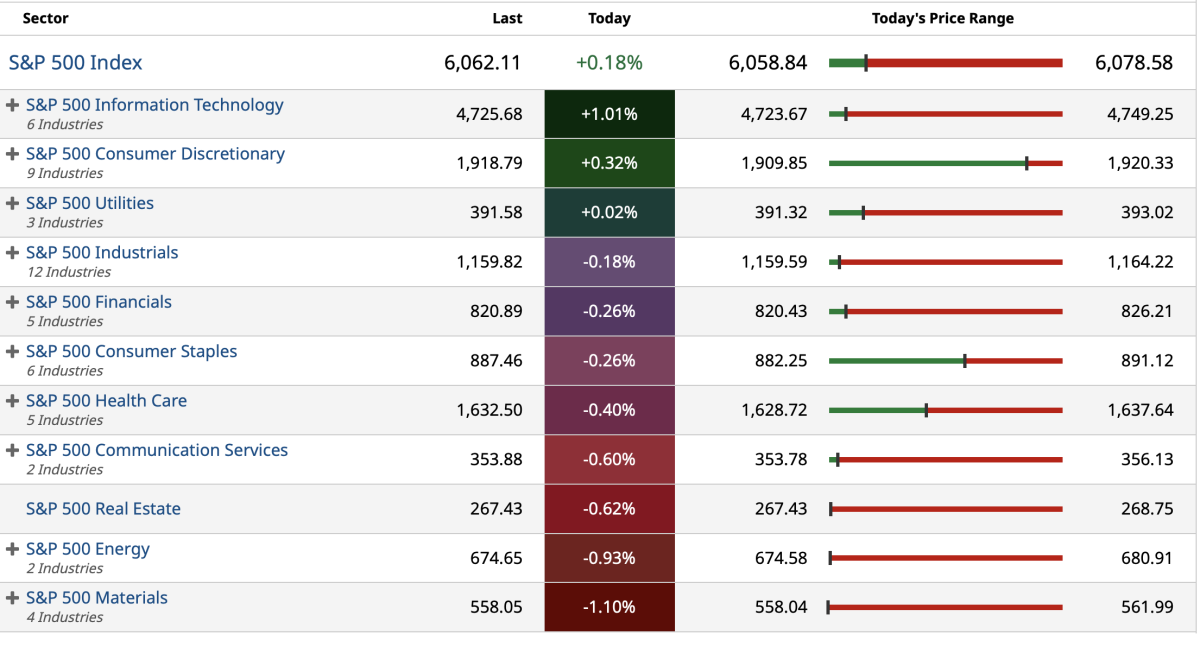Click the Materials -1.10% change cell
1200x647 pixels.
coord(609,607)
